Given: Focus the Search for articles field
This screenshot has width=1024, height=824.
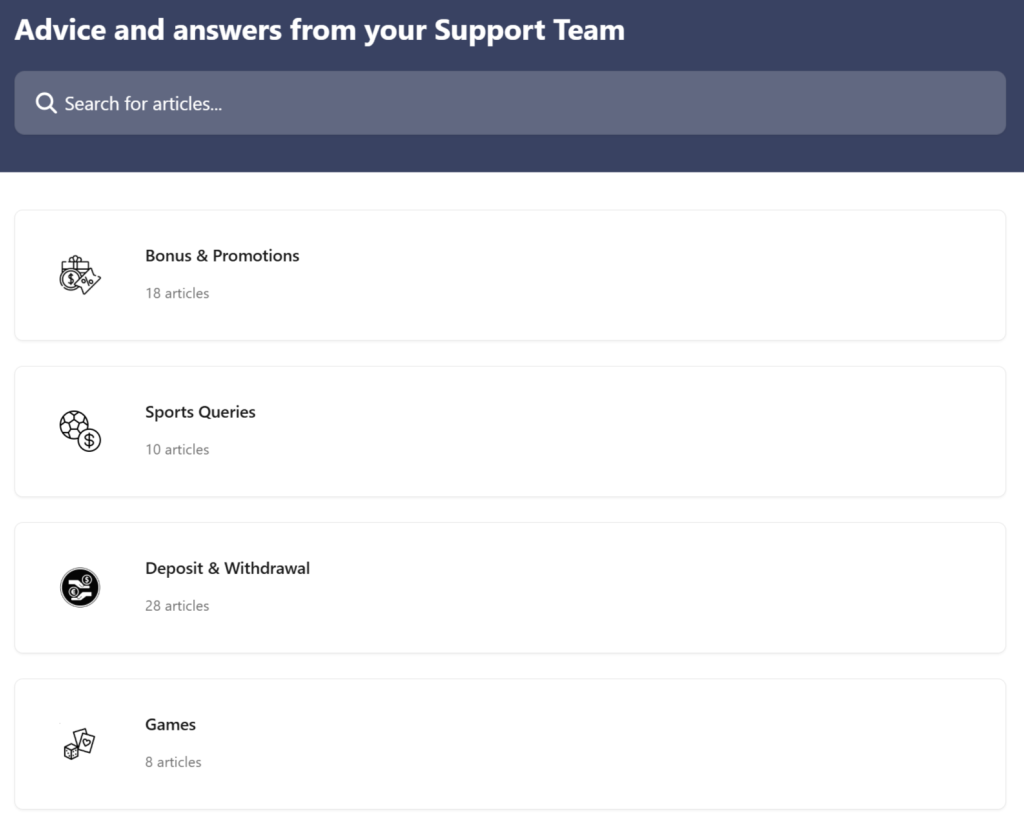Looking at the screenshot, I should (510, 103).
